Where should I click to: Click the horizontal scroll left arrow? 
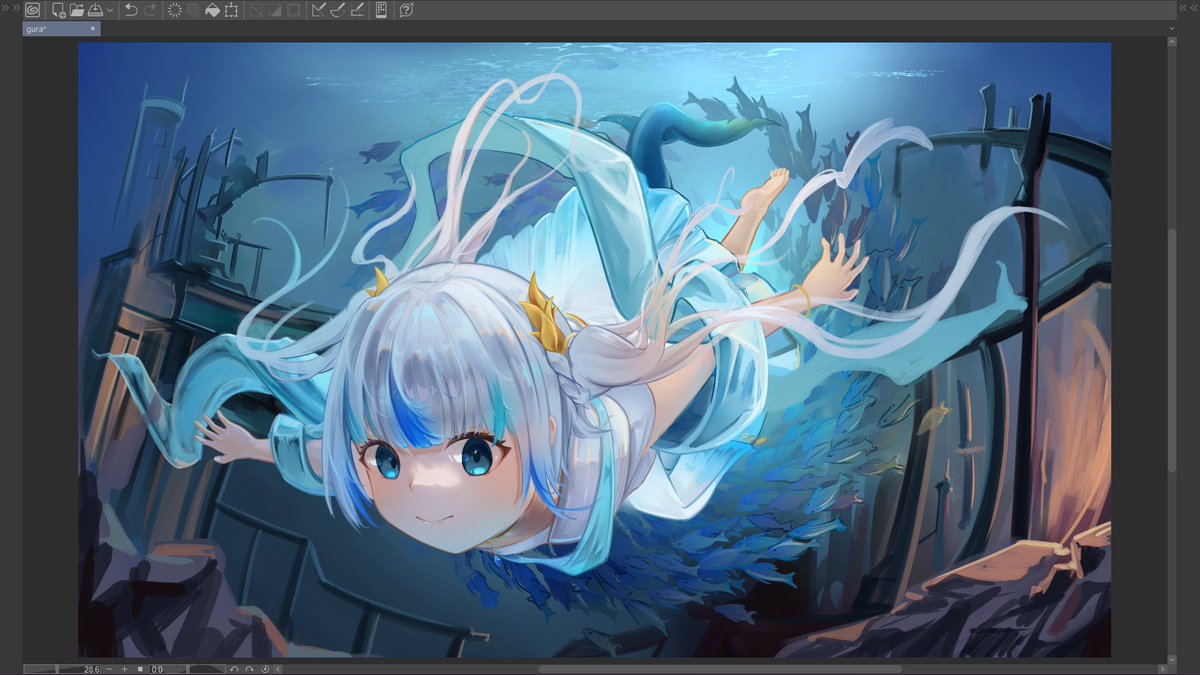(278, 669)
